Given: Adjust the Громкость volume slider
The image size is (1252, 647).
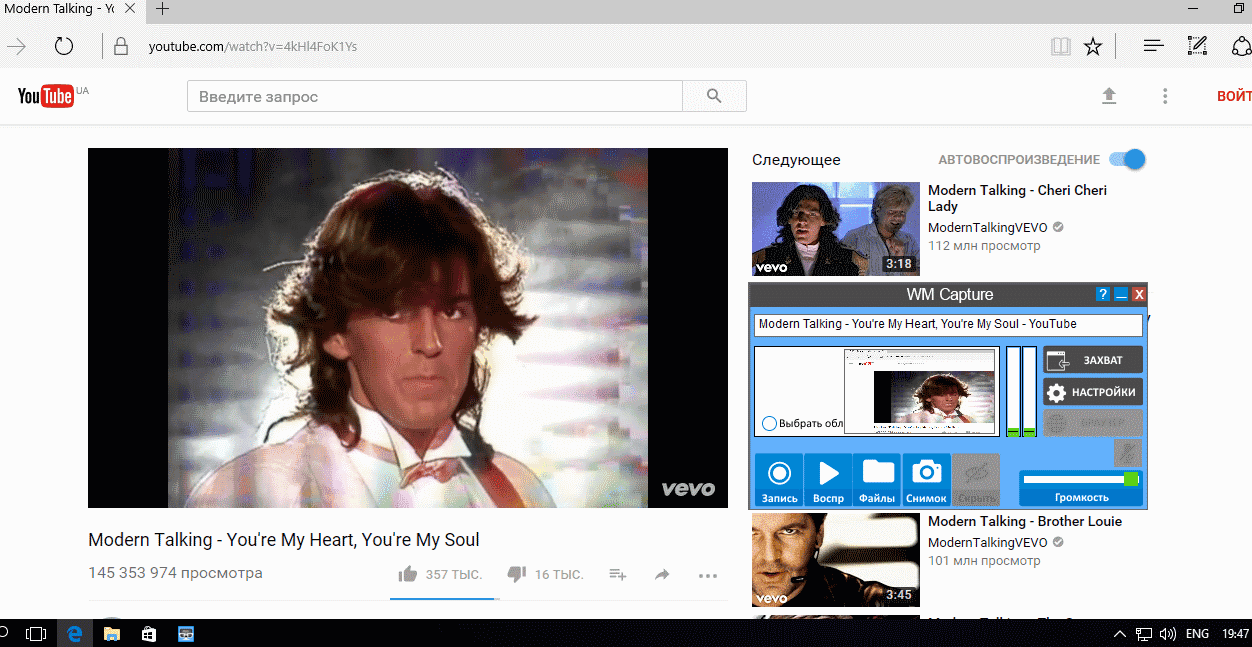Looking at the screenshot, I should 1081,480.
